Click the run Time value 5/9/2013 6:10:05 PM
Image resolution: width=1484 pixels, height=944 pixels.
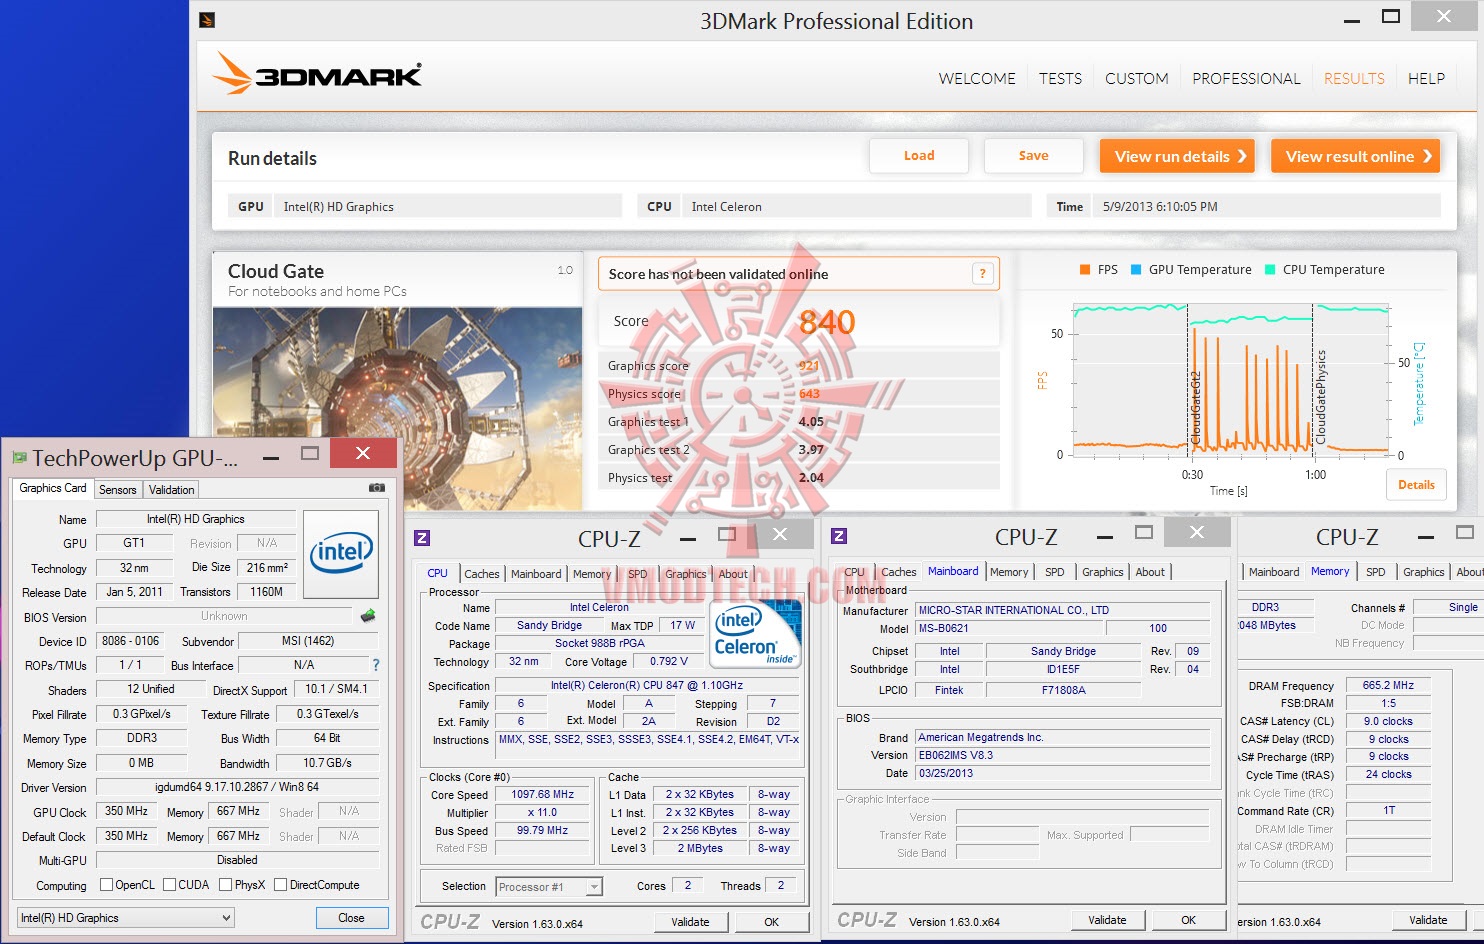pos(1160,207)
